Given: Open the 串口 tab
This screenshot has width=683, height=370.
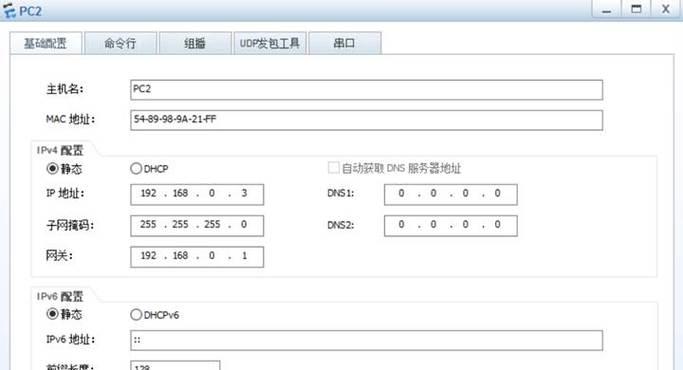Looking at the screenshot, I should pos(345,43).
